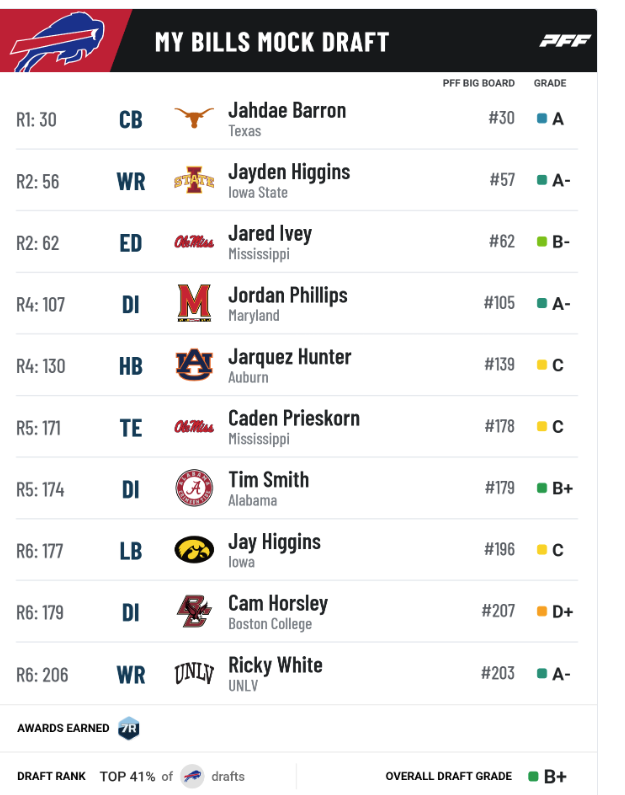Click the small Bills icon in draft rank
The height and width of the screenshot is (795, 625).
tap(192, 776)
